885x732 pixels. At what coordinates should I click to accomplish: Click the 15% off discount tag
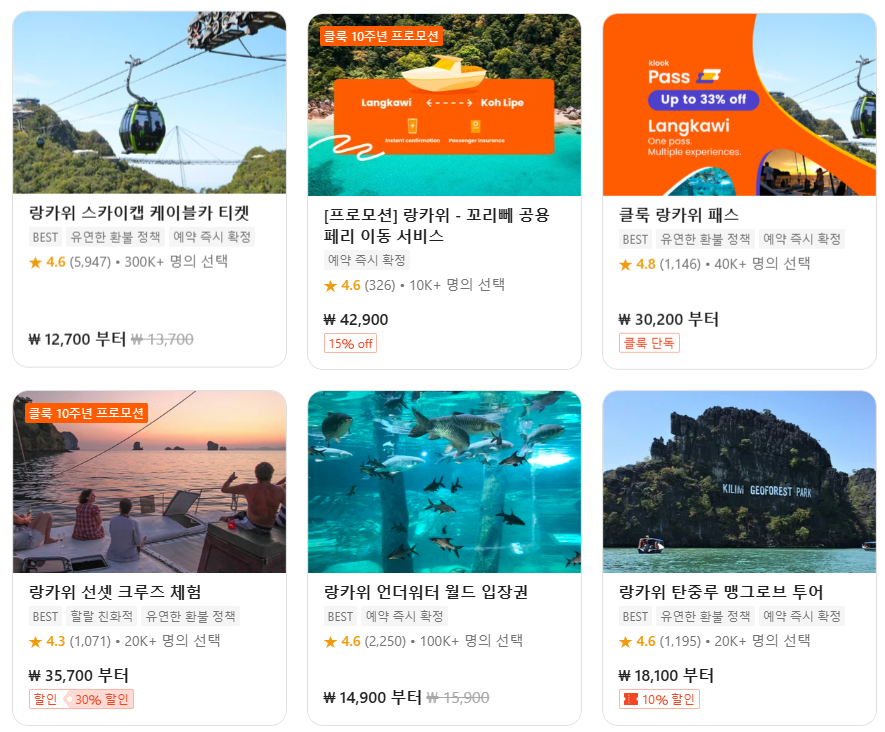[x=351, y=343]
